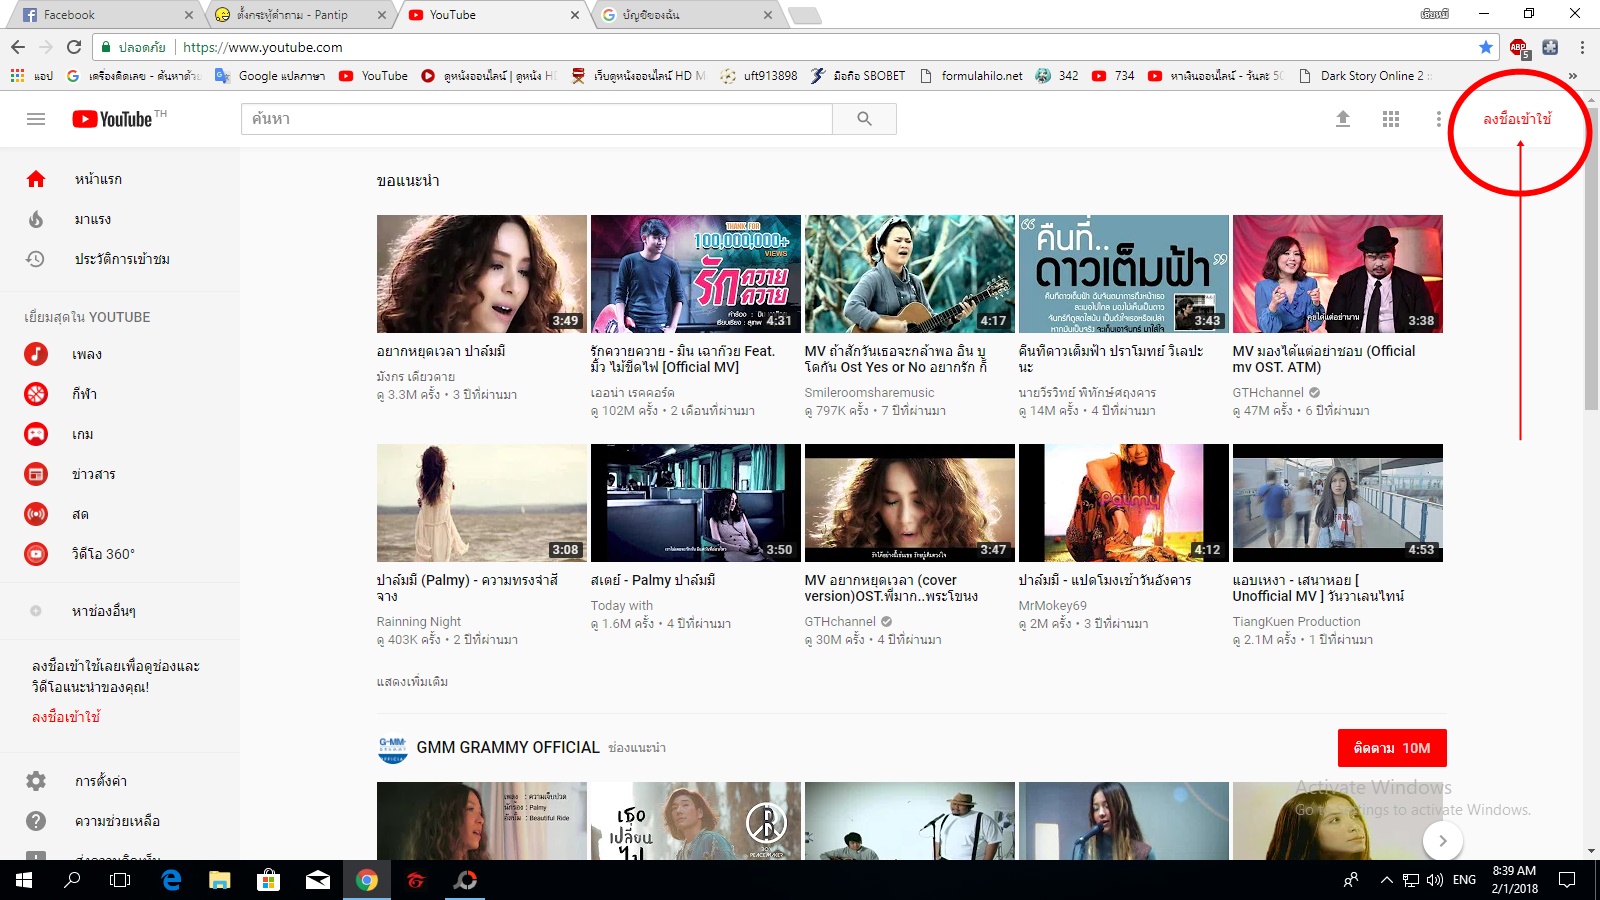Click the สด live icon
The width and height of the screenshot is (1600, 900).
(36, 514)
